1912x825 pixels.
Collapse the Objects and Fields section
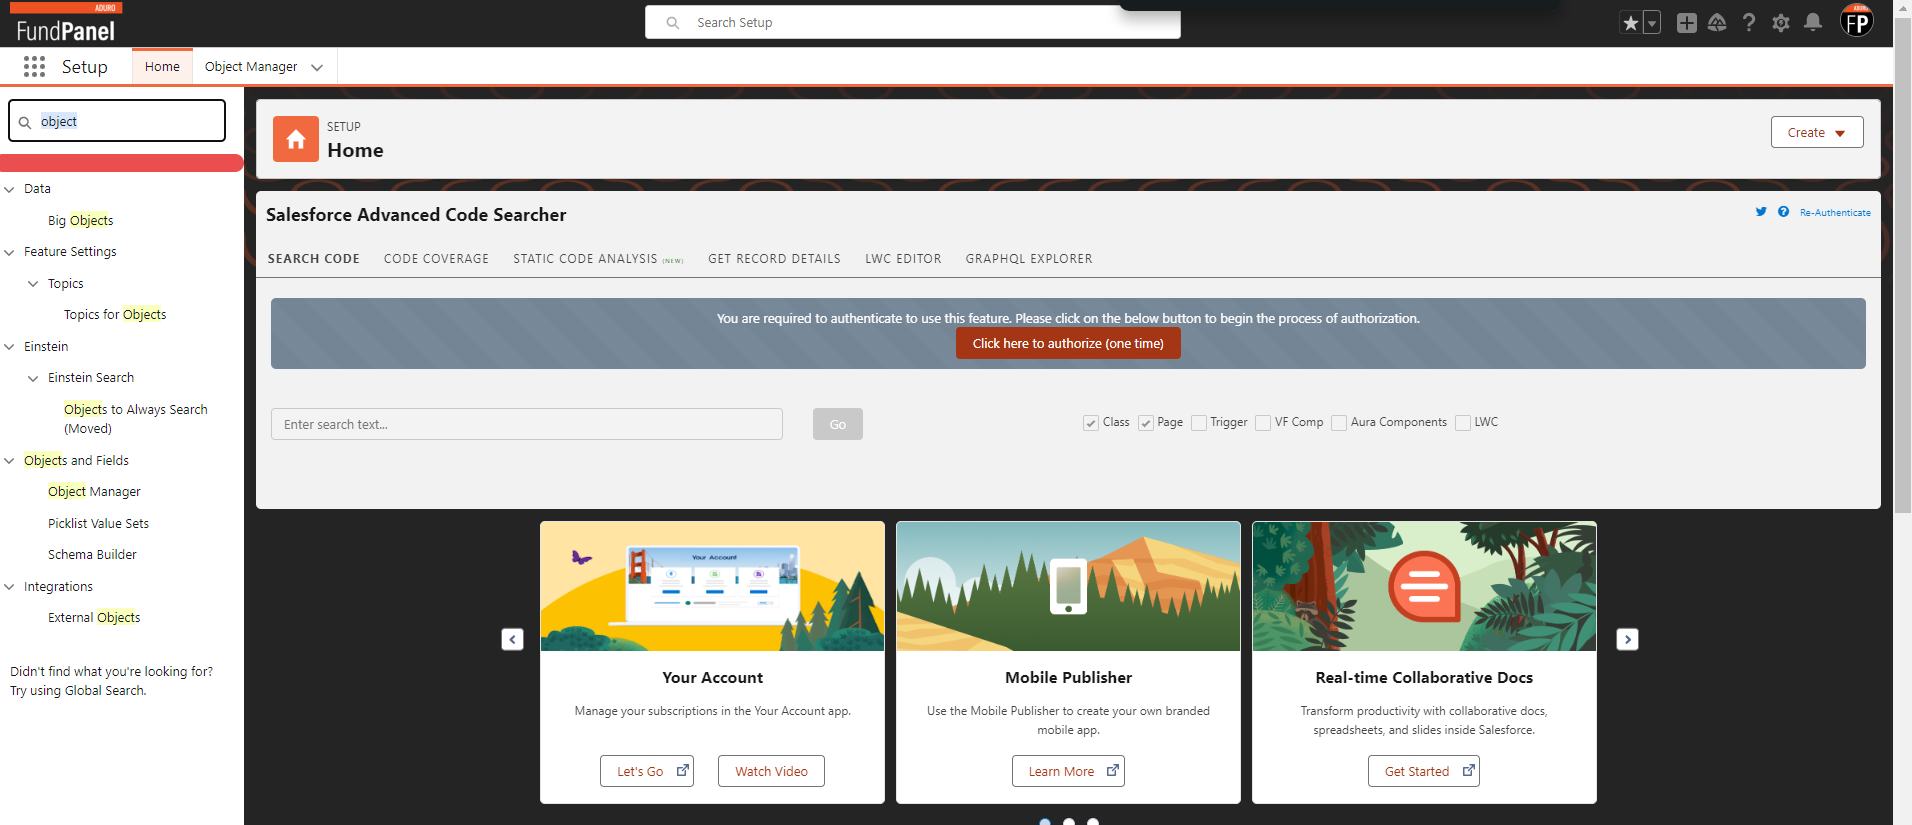[10, 461]
